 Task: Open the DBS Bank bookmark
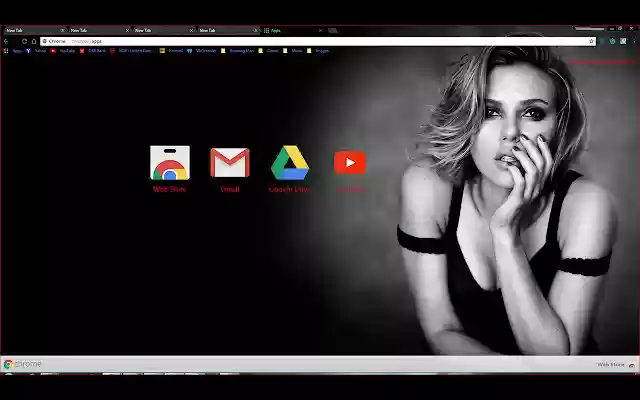pos(93,51)
